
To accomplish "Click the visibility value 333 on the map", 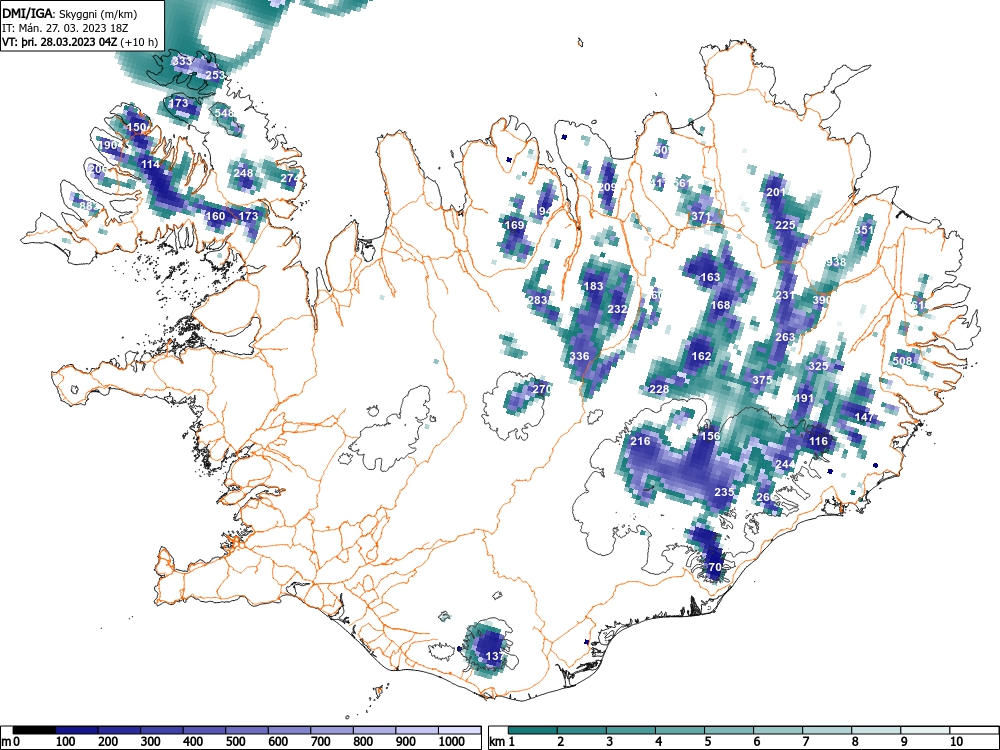I will pyautogui.click(x=182, y=61).
